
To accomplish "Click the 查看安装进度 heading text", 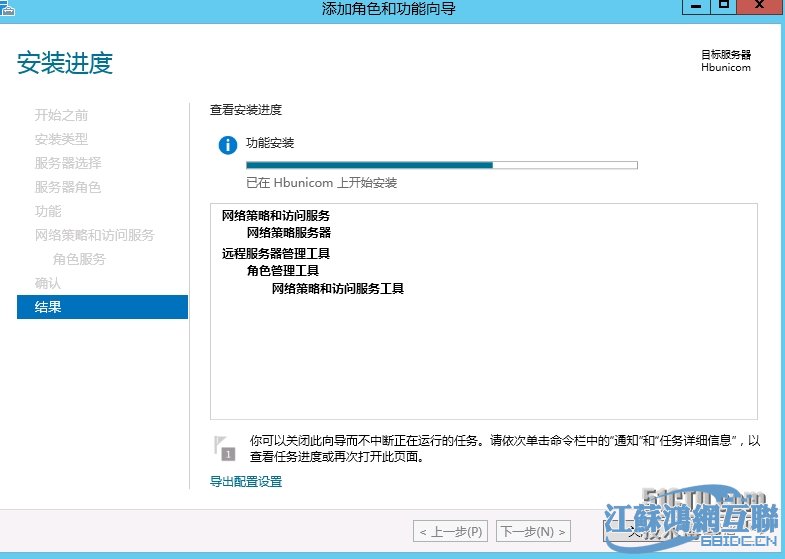I will click(246, 110).
